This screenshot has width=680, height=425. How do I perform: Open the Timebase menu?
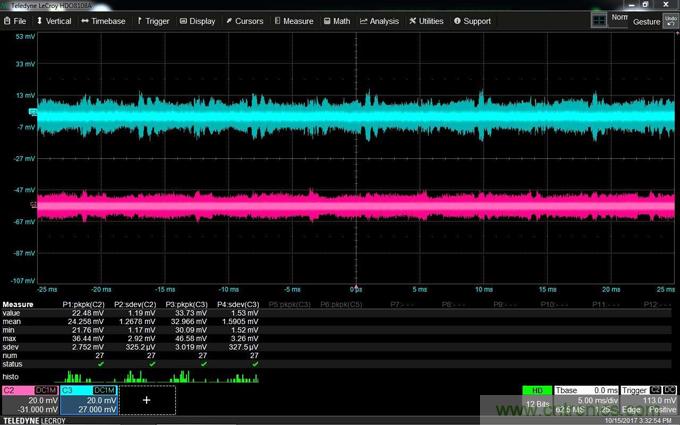(x=102, y=21)
